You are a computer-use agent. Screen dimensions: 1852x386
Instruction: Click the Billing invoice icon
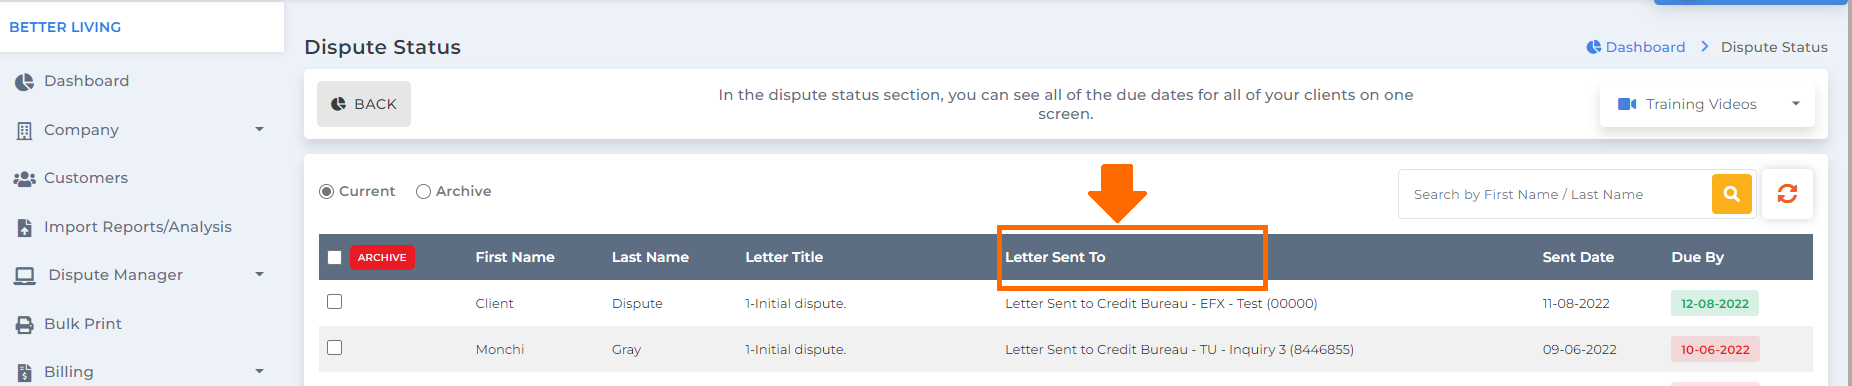pos(25,373)
